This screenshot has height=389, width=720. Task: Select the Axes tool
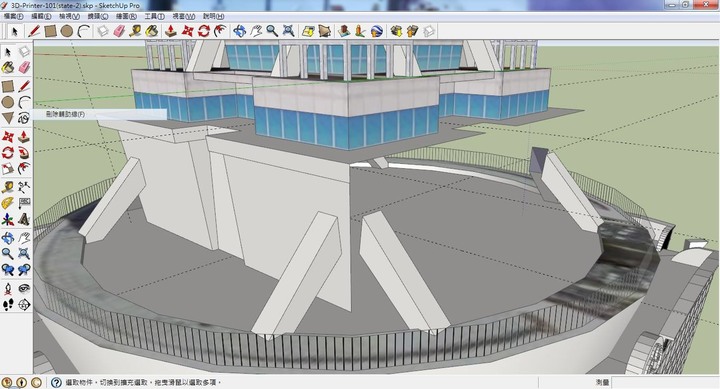coord(8,220)
